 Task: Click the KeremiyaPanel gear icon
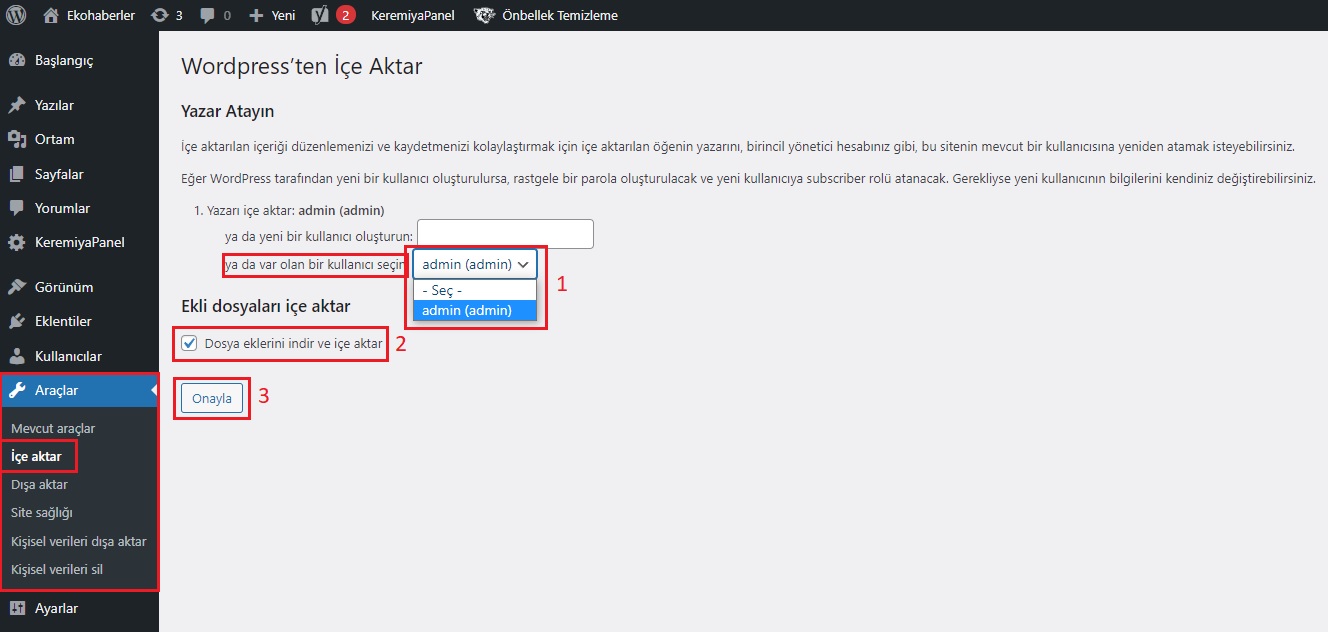[x=16, y=242]
